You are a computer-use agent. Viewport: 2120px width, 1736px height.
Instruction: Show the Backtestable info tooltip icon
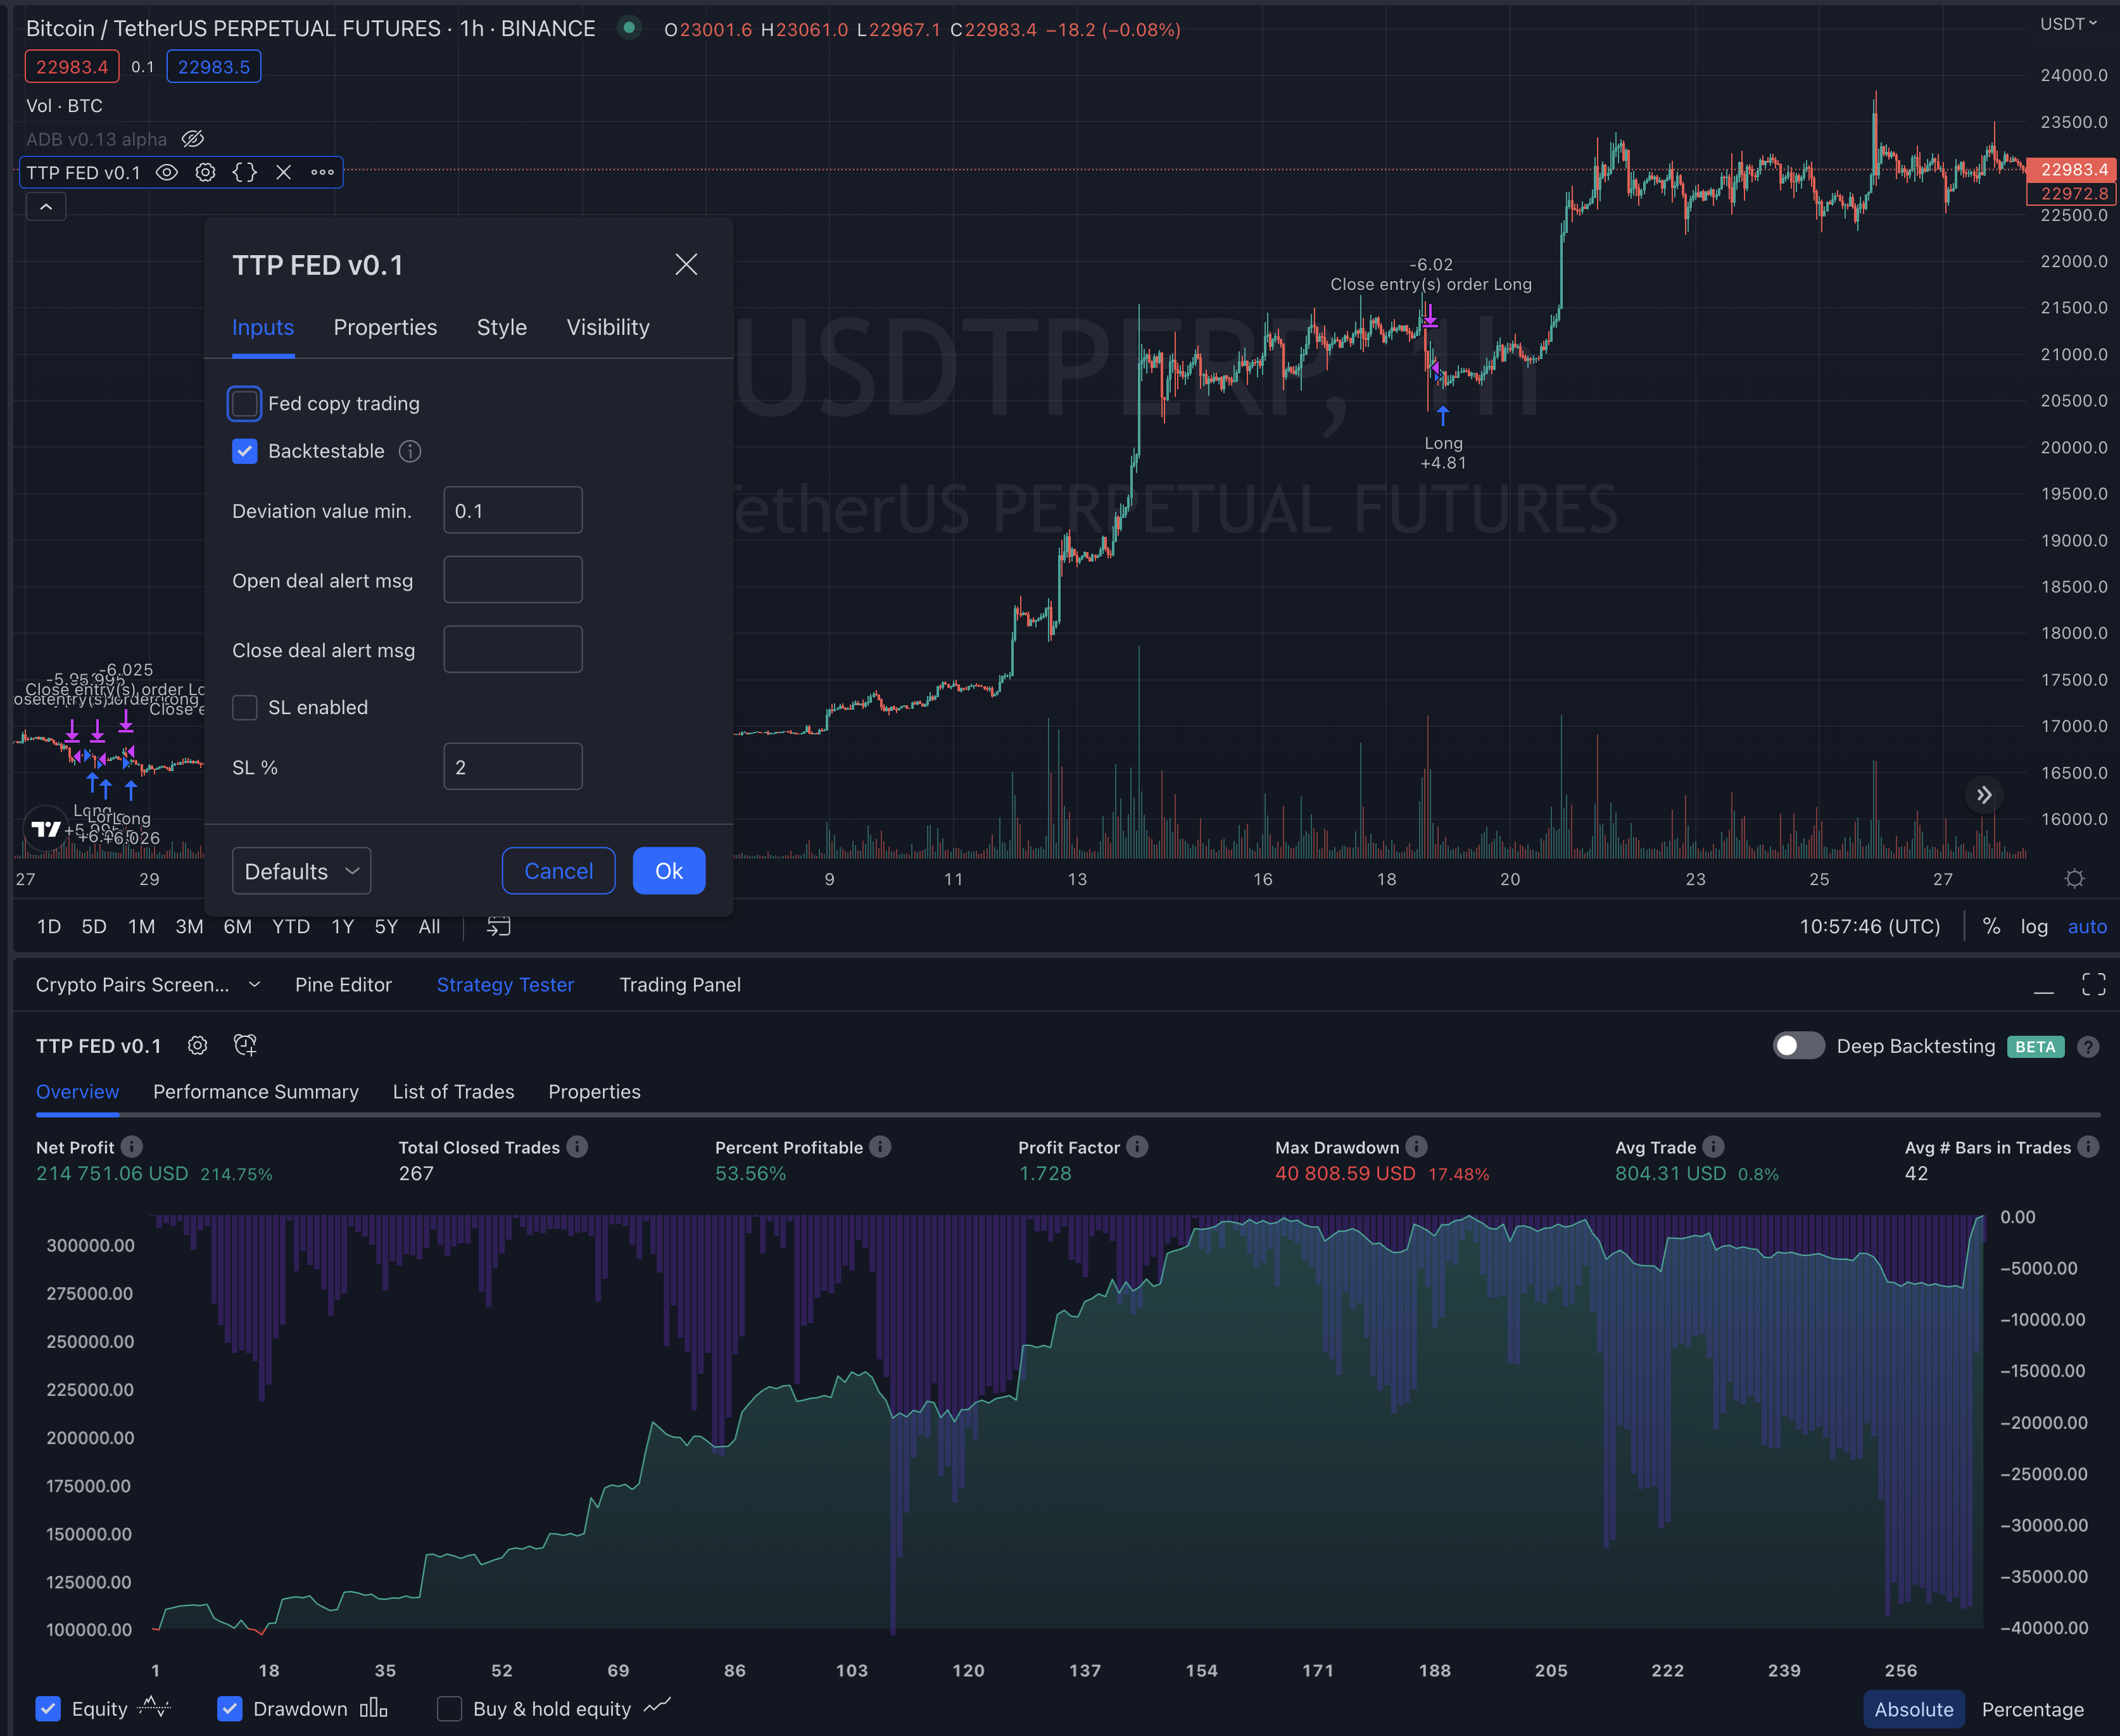(x=410, y=452)
